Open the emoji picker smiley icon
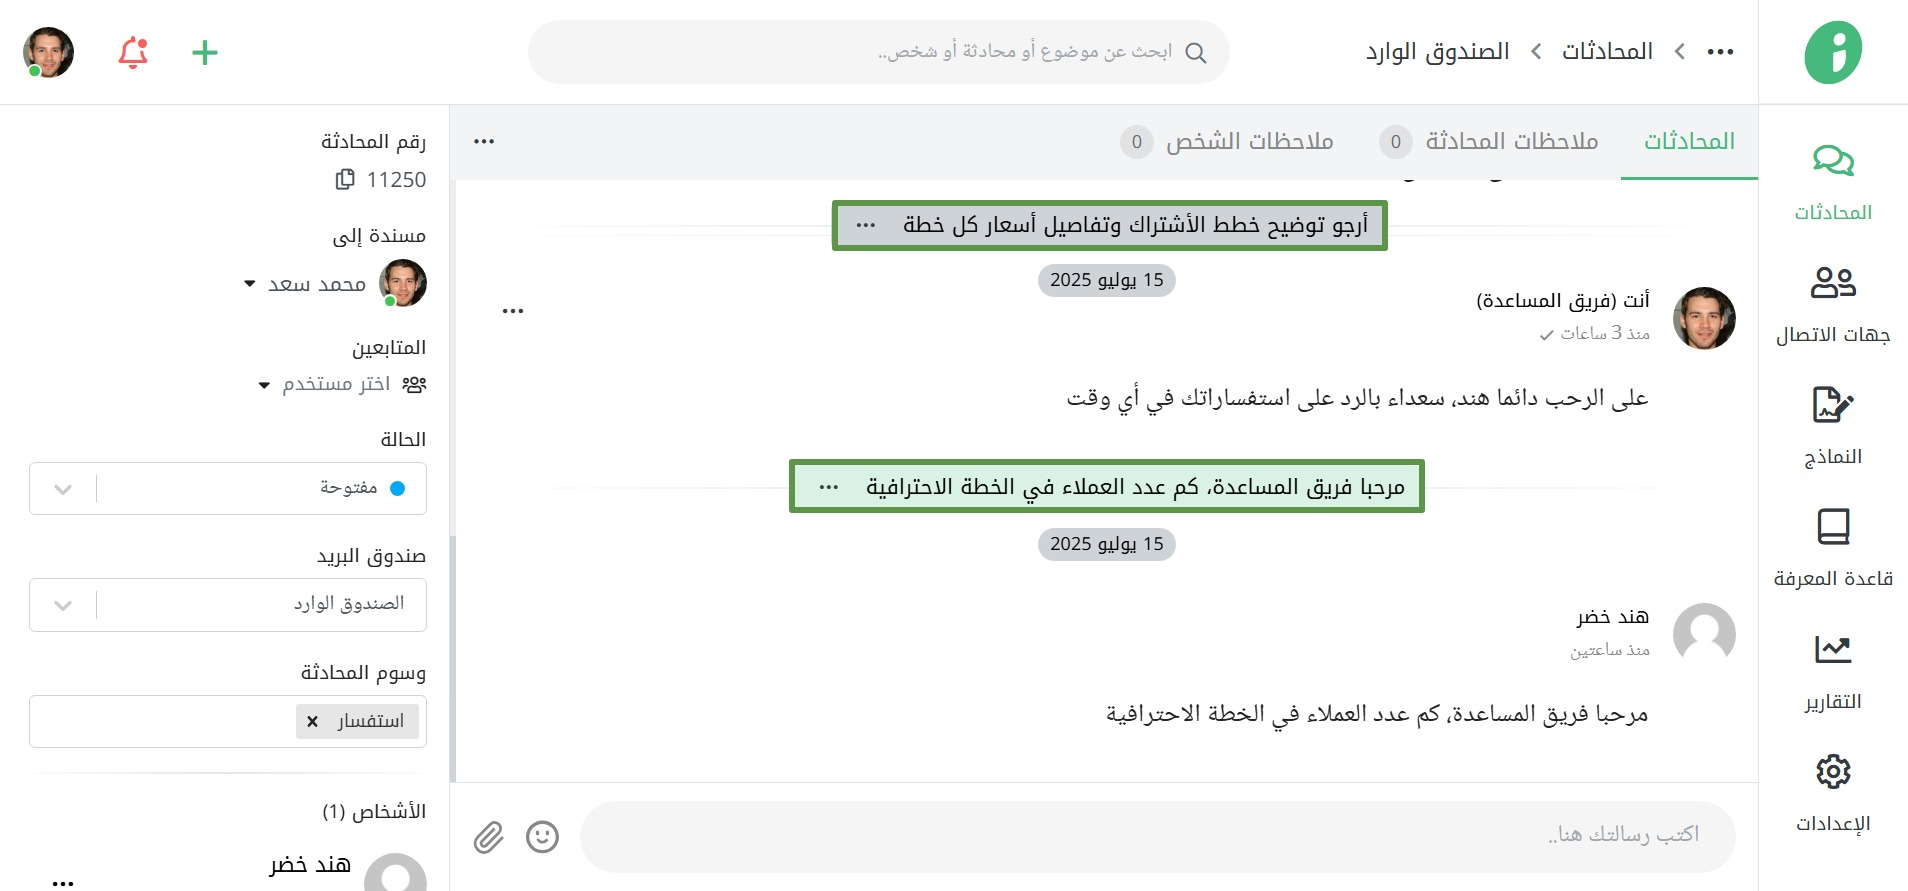 click(x=543, y=837)
